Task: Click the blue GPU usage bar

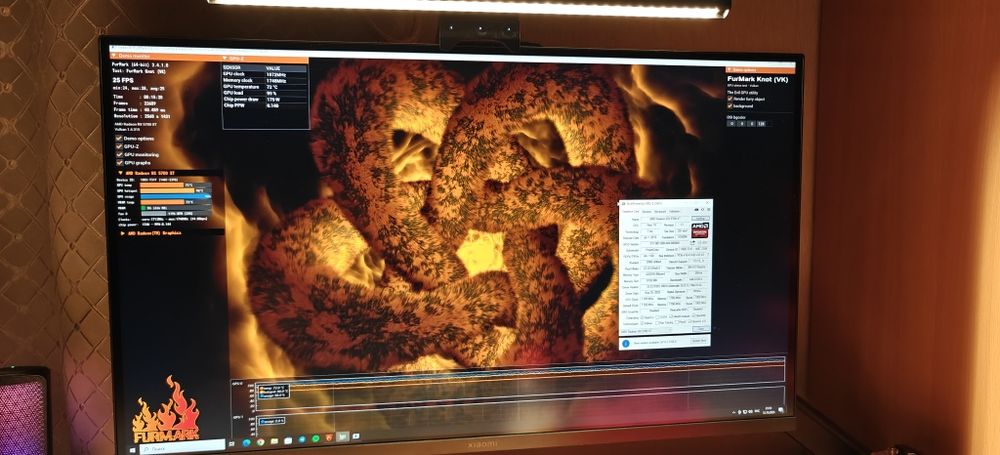Action: pos(175,197)
